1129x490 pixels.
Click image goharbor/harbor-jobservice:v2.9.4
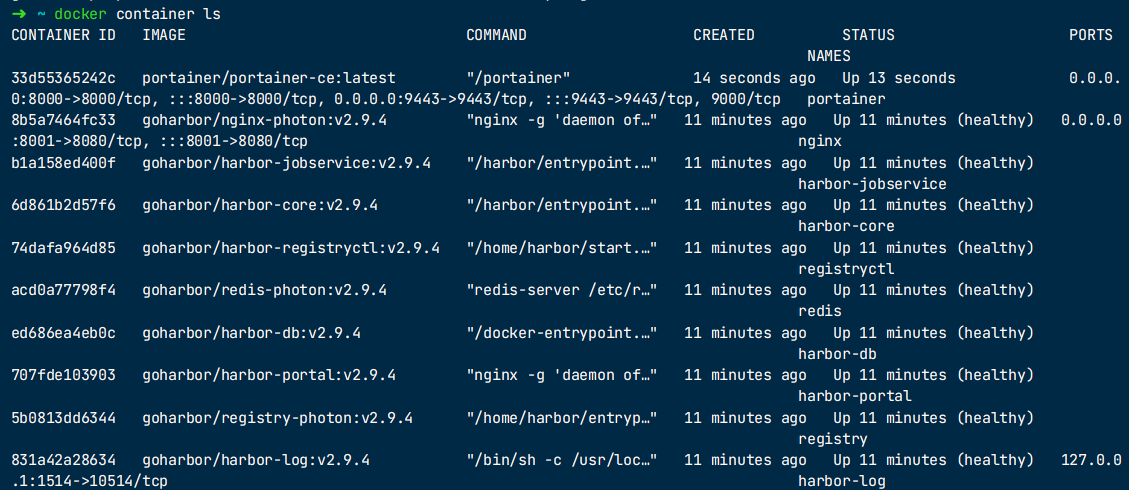click(287, 163)
